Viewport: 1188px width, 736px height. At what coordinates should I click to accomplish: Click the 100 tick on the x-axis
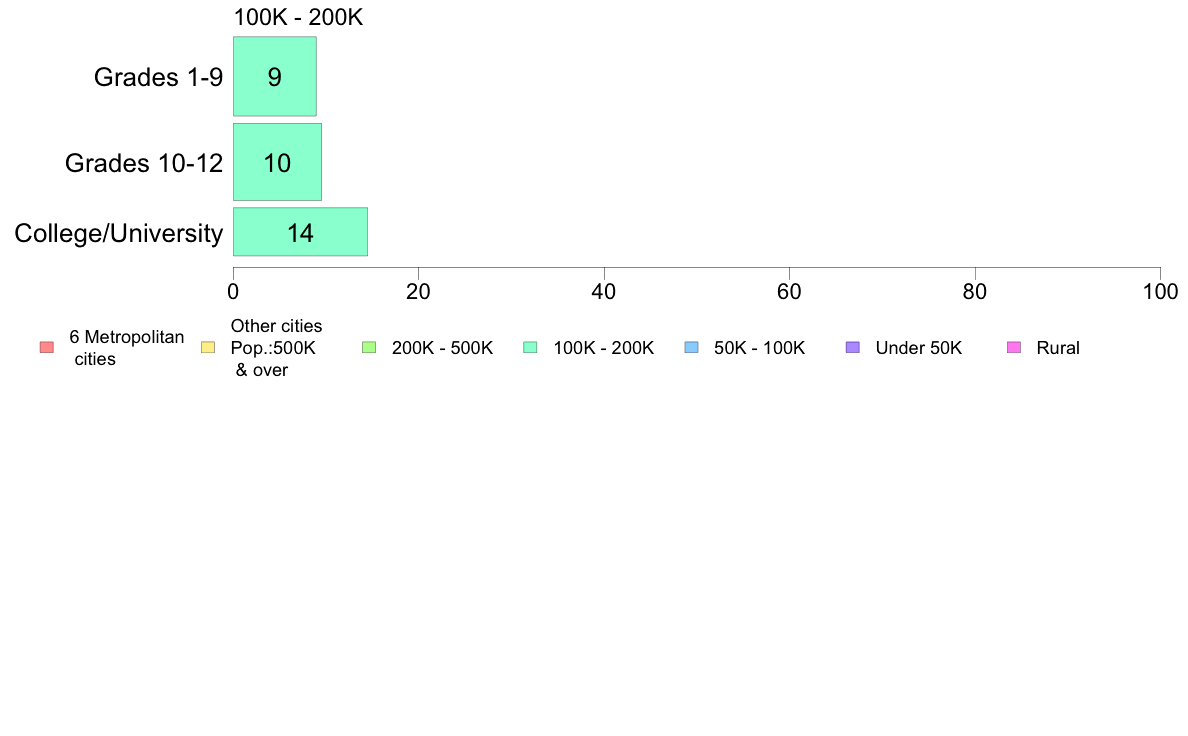pyautogui.click(x=1160, y=292)
